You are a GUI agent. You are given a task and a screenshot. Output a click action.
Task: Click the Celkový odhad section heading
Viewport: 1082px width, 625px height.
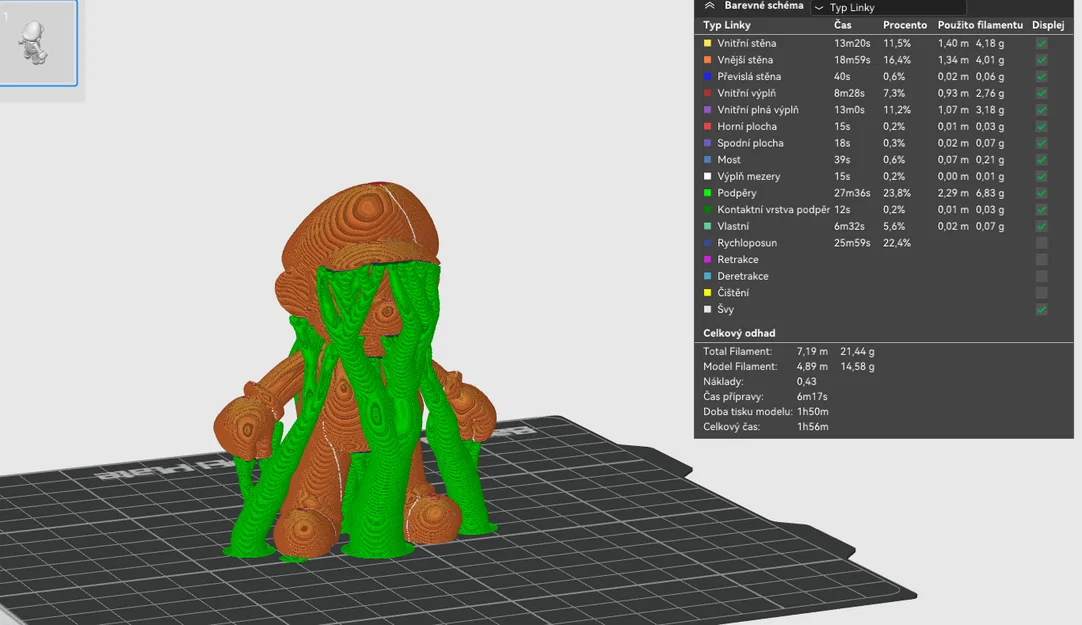[x=739, y=333]
